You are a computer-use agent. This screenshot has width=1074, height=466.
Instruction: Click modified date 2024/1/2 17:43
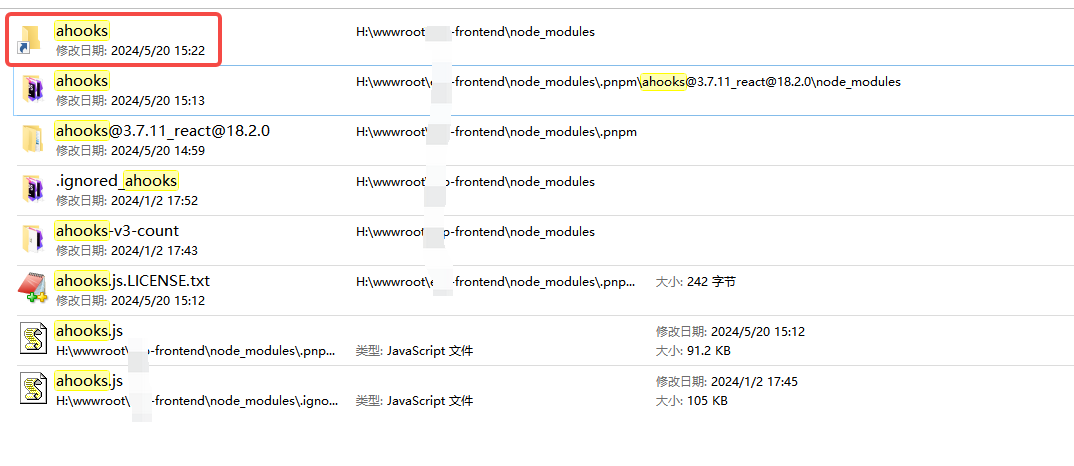tap(154, 251)
